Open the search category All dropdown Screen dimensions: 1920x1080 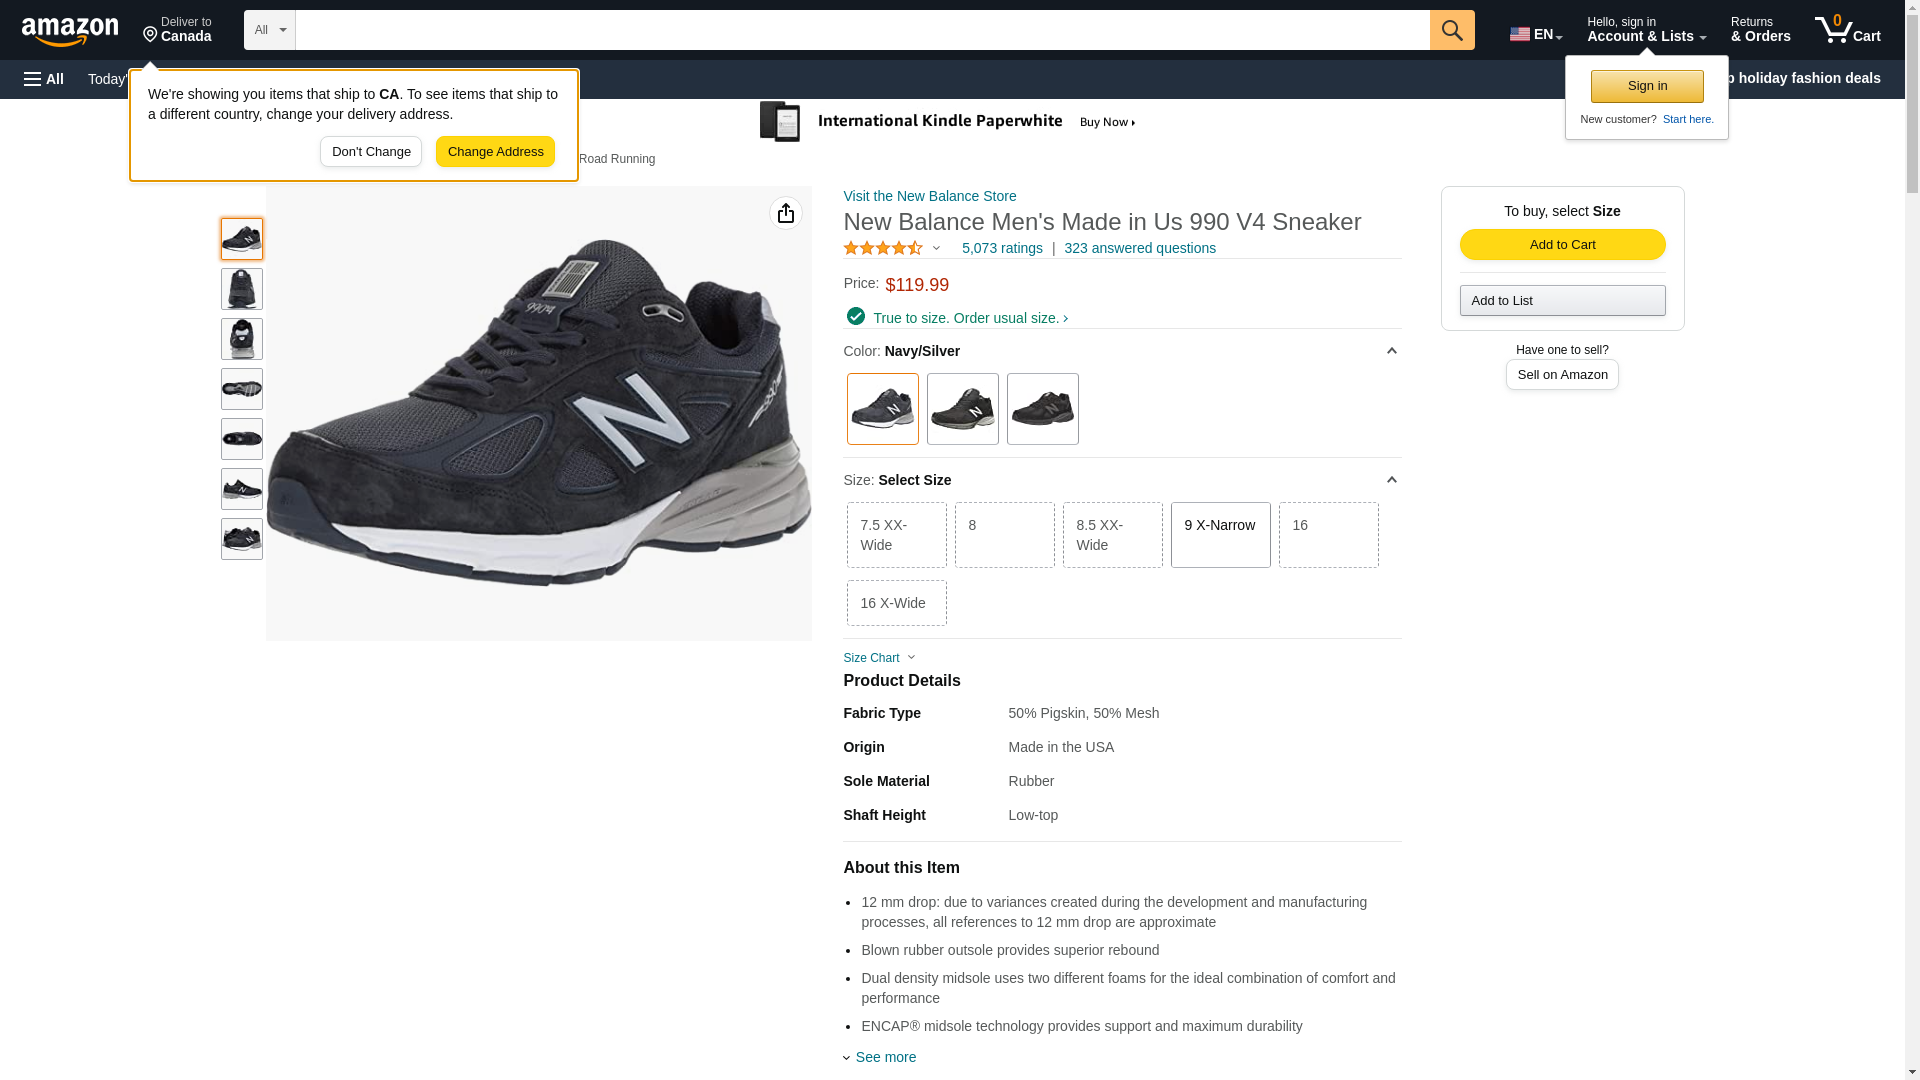(269, 30)
